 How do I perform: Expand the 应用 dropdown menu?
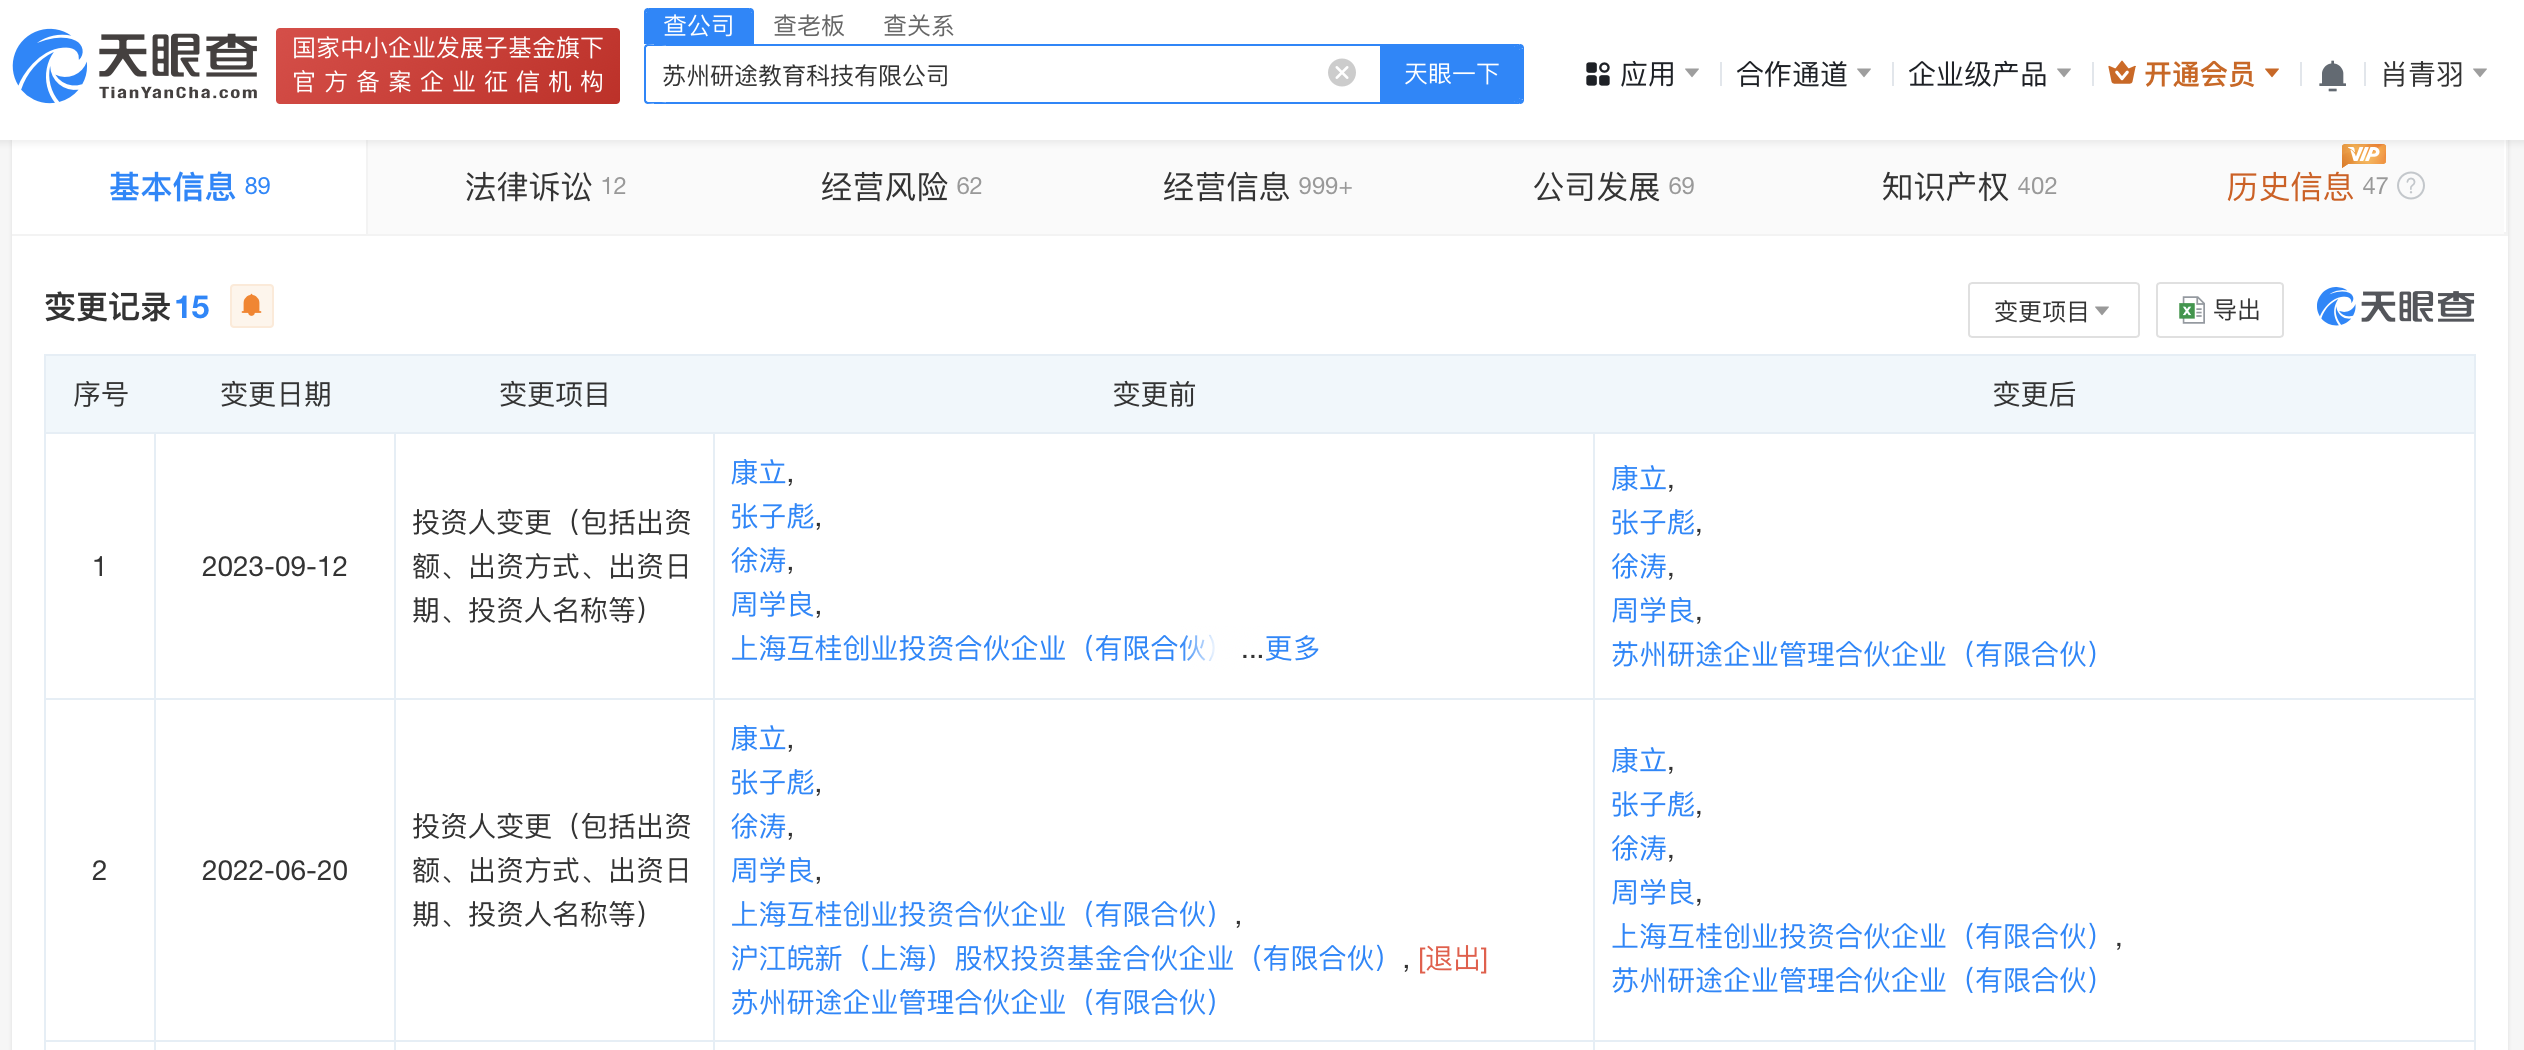click(x=1660, y=74)
